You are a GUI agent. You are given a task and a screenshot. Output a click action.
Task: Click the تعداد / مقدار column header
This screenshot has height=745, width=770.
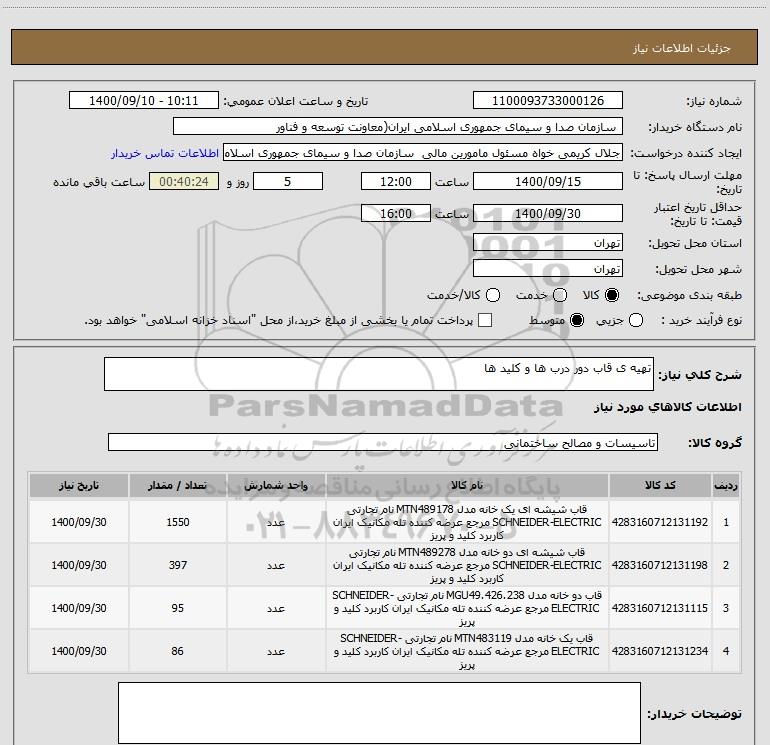tap(178, 485)
